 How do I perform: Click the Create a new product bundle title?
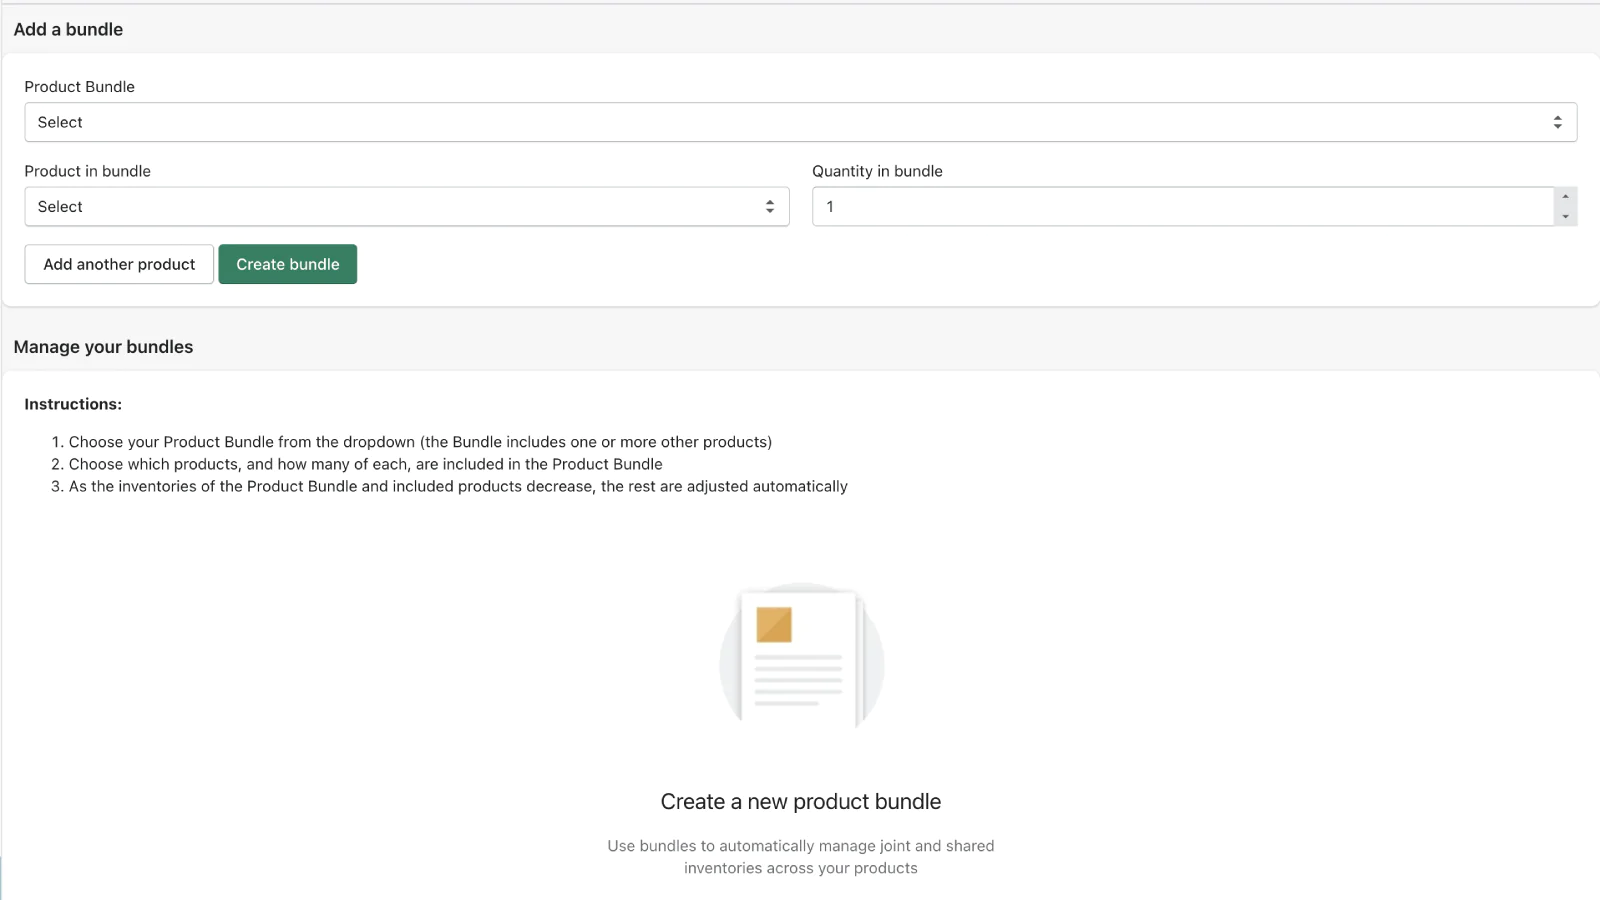800,802
